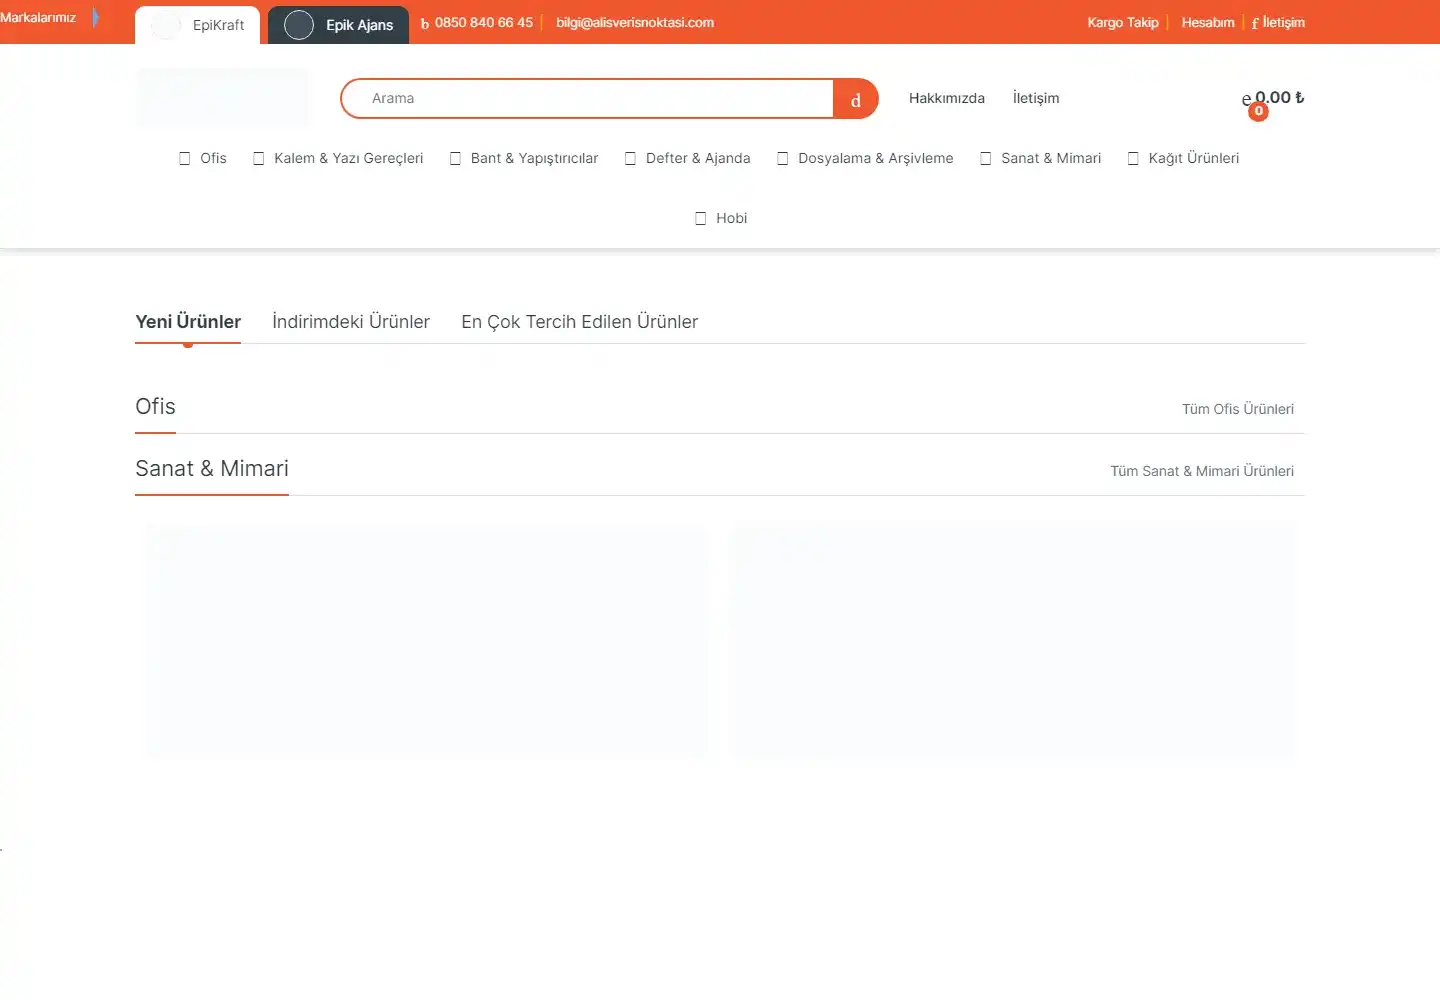Click the search button next to Arama
1440x1000 pixels.
click(856, 99)
